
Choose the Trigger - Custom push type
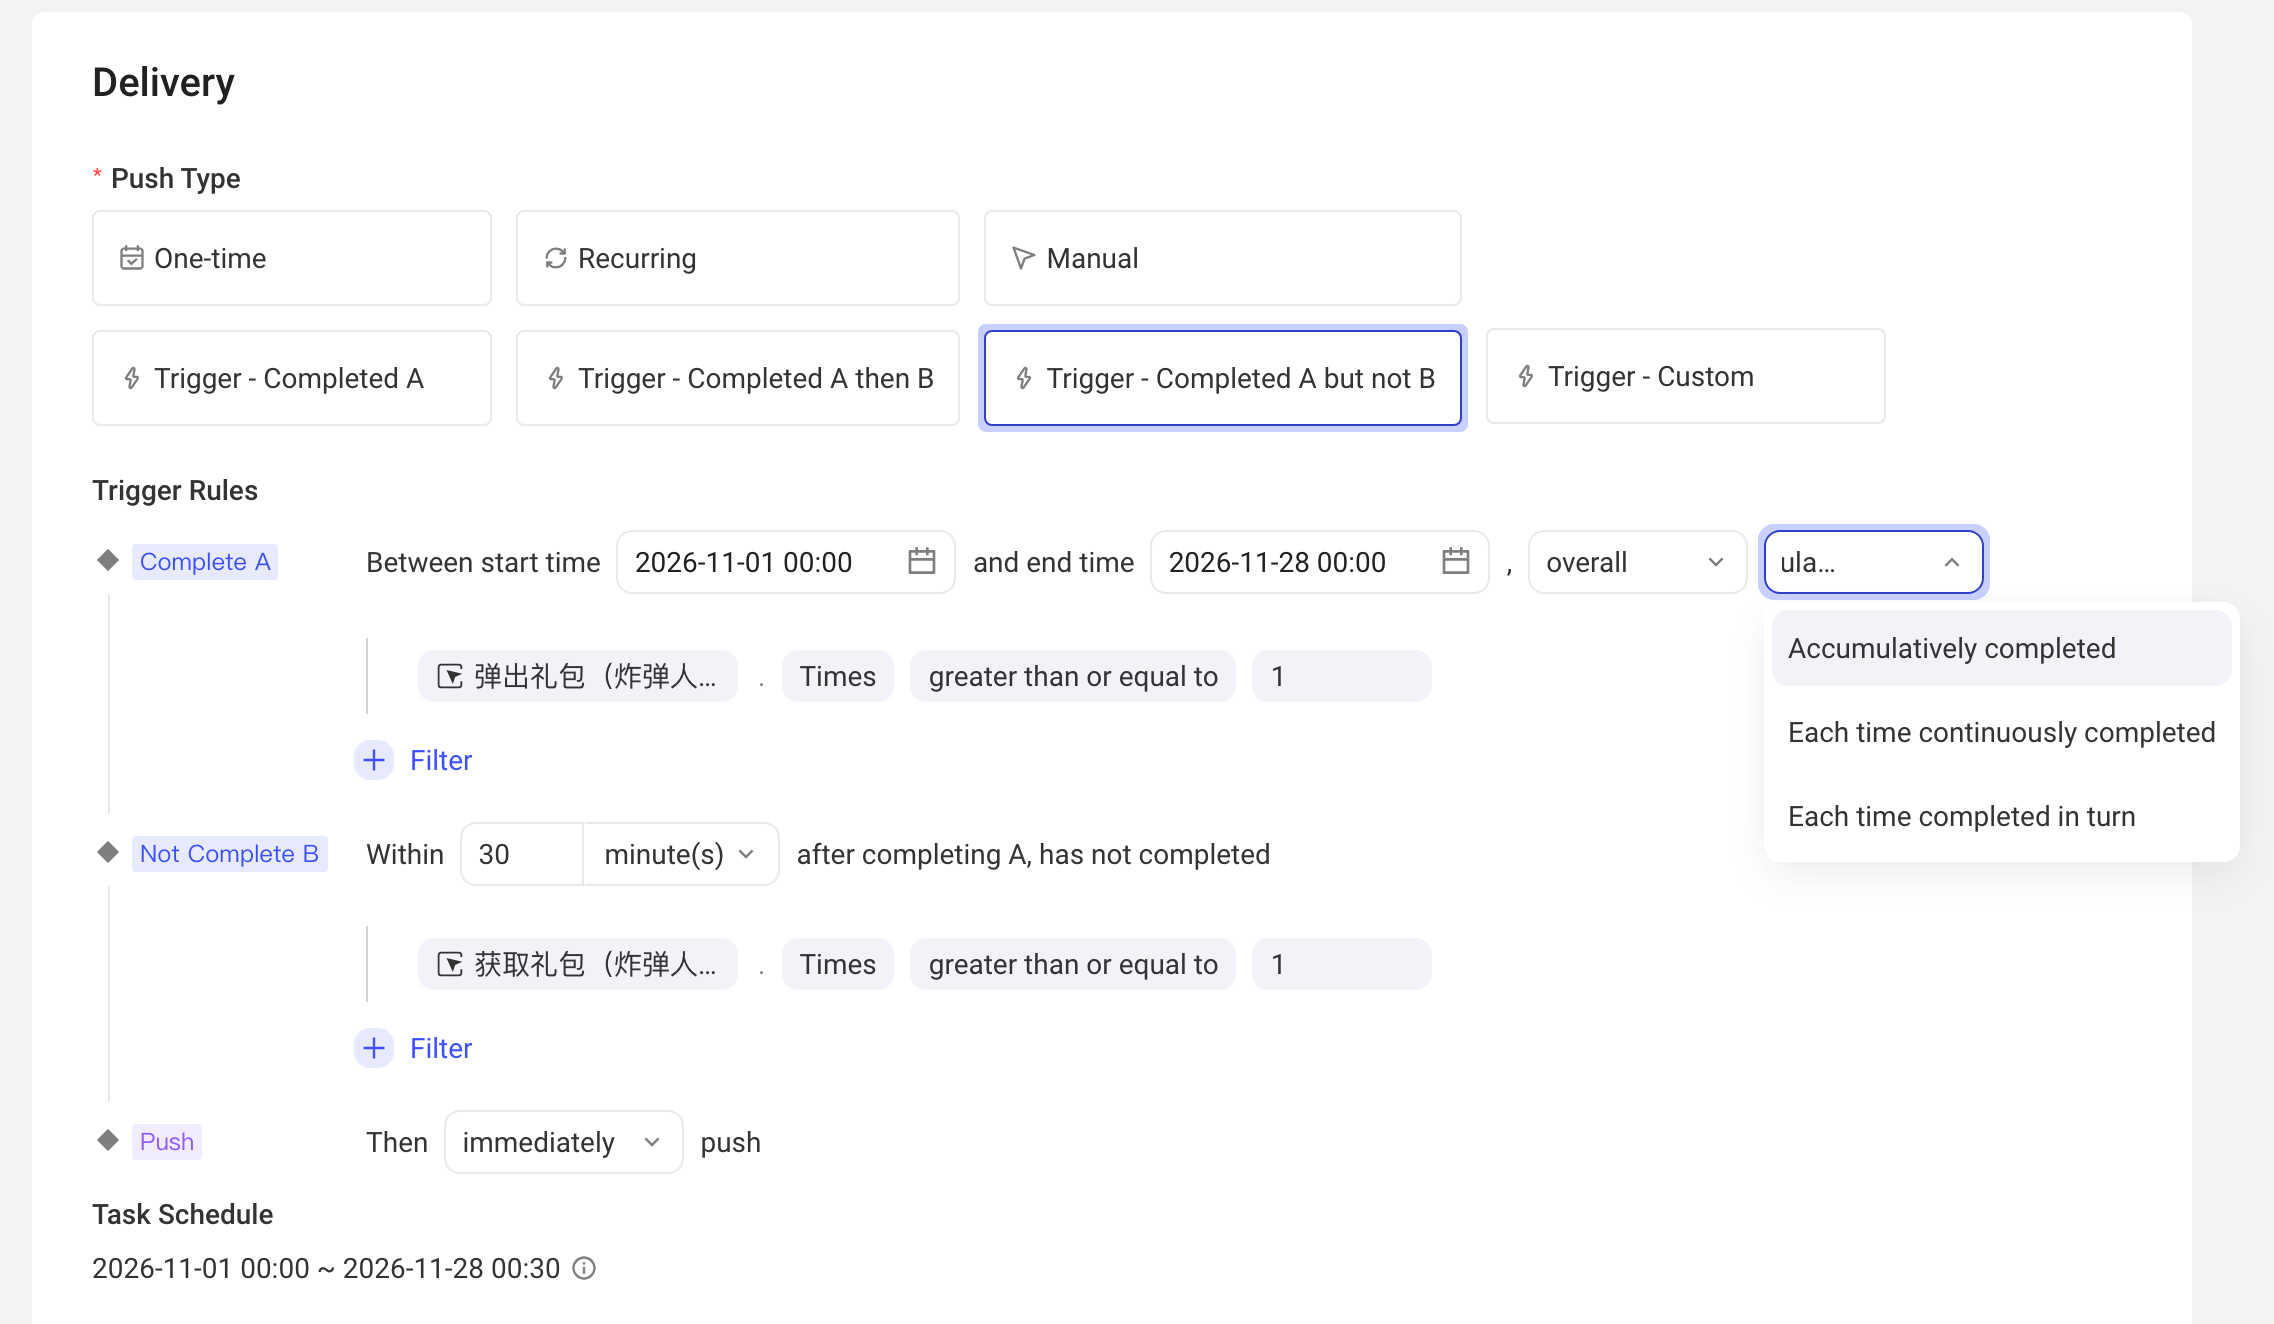click(x=1685, y=376)
